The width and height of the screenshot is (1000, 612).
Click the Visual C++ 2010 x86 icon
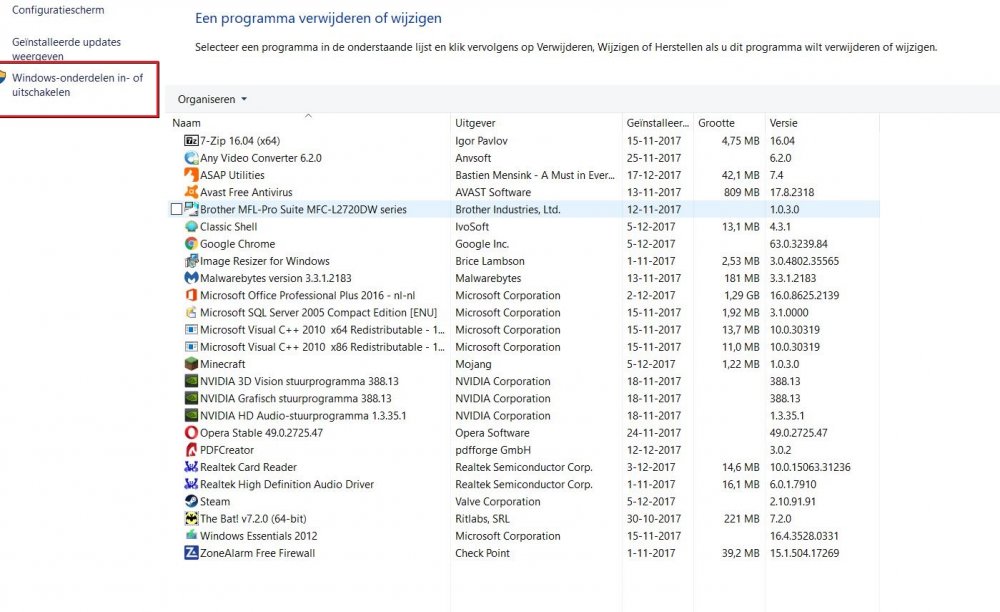(191, 347)
